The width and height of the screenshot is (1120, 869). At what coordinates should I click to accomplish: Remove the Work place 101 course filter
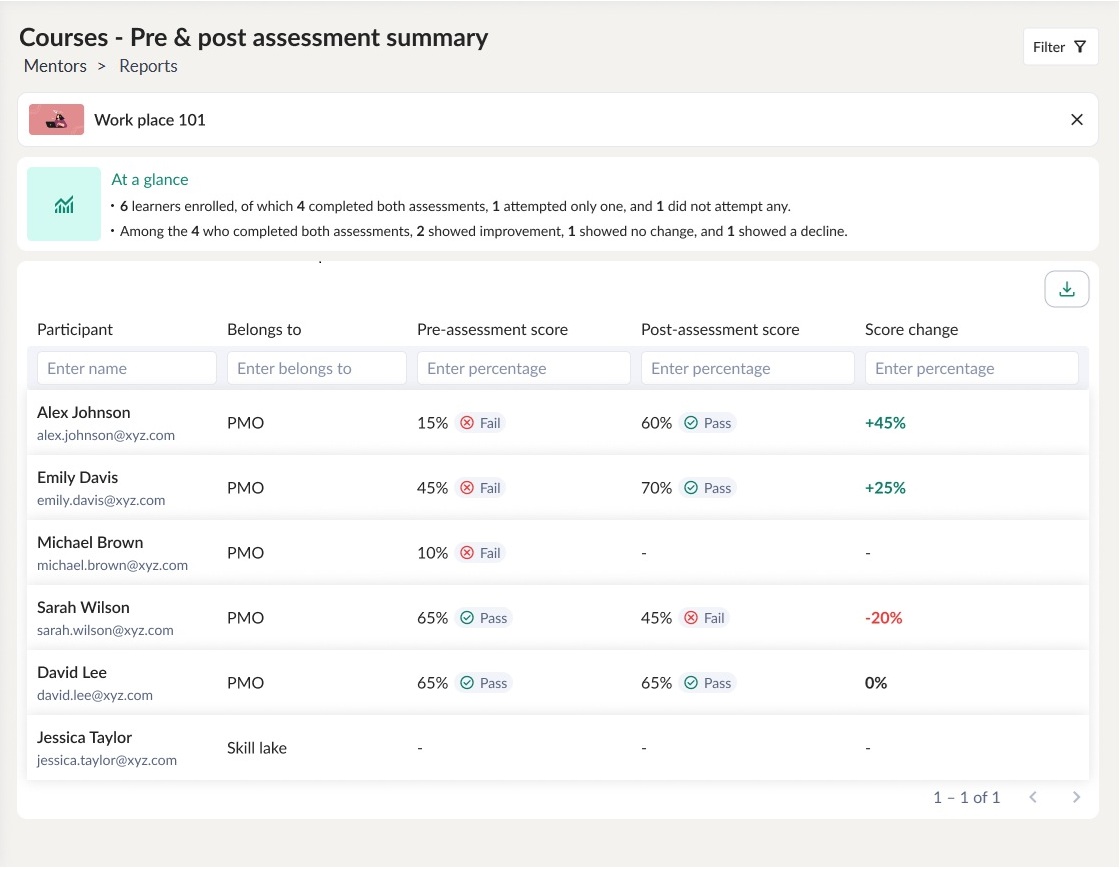coord(1077,119)
